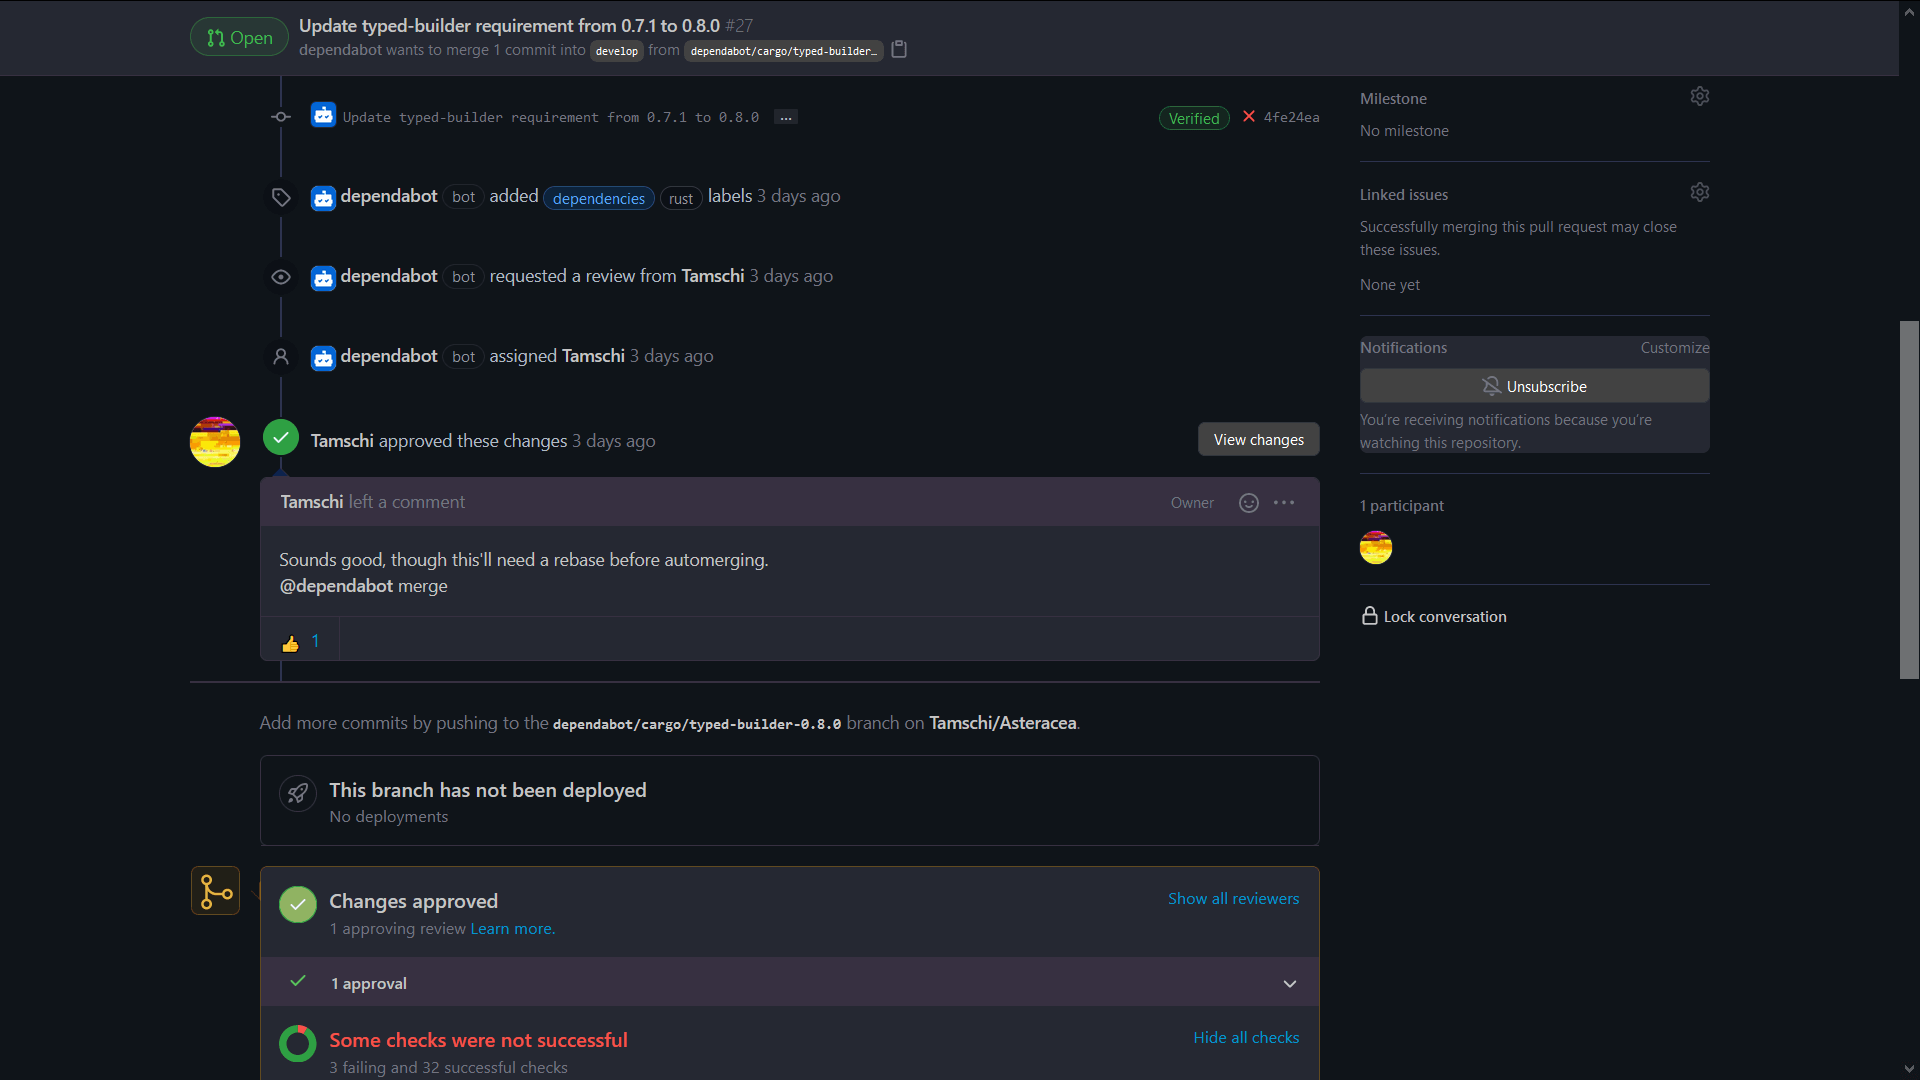Click the vertical page scrollbar

pyautogui.click(x=1909, y=500)
